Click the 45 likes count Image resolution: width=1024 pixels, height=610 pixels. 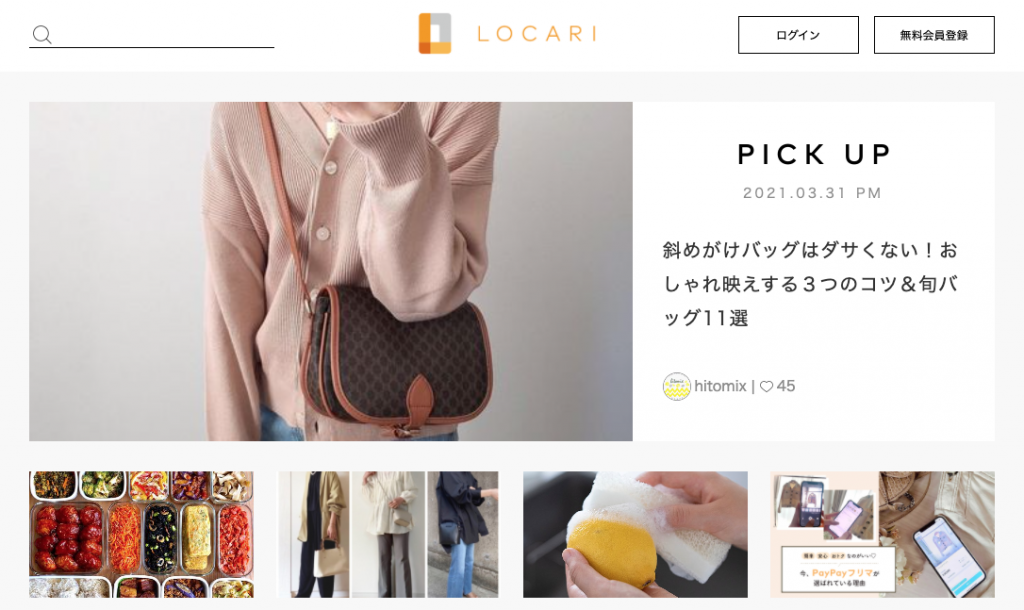click(786, 387)
